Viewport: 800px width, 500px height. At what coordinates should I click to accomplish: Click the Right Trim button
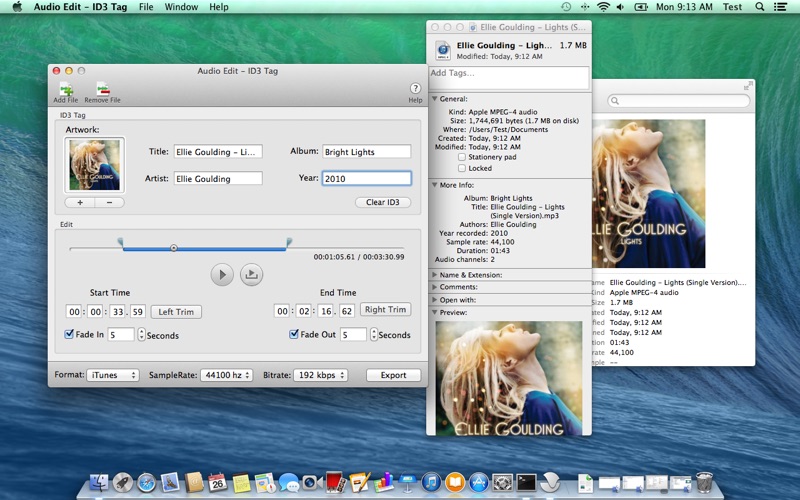pyautogui.click(x=385, y=309)
